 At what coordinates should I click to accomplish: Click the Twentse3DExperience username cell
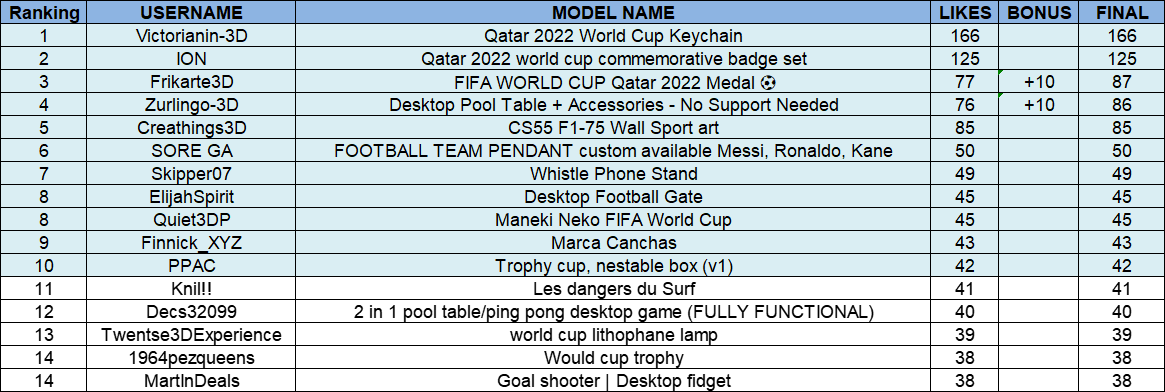pyautogui.click(x=192, y=335)
